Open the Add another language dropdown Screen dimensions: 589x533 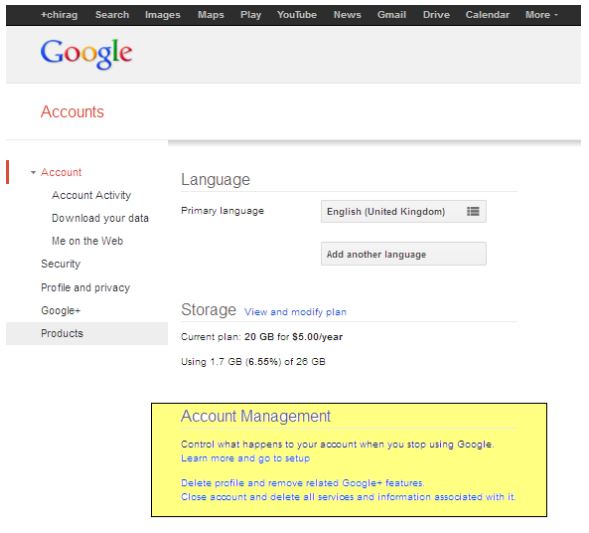point(403,254)
